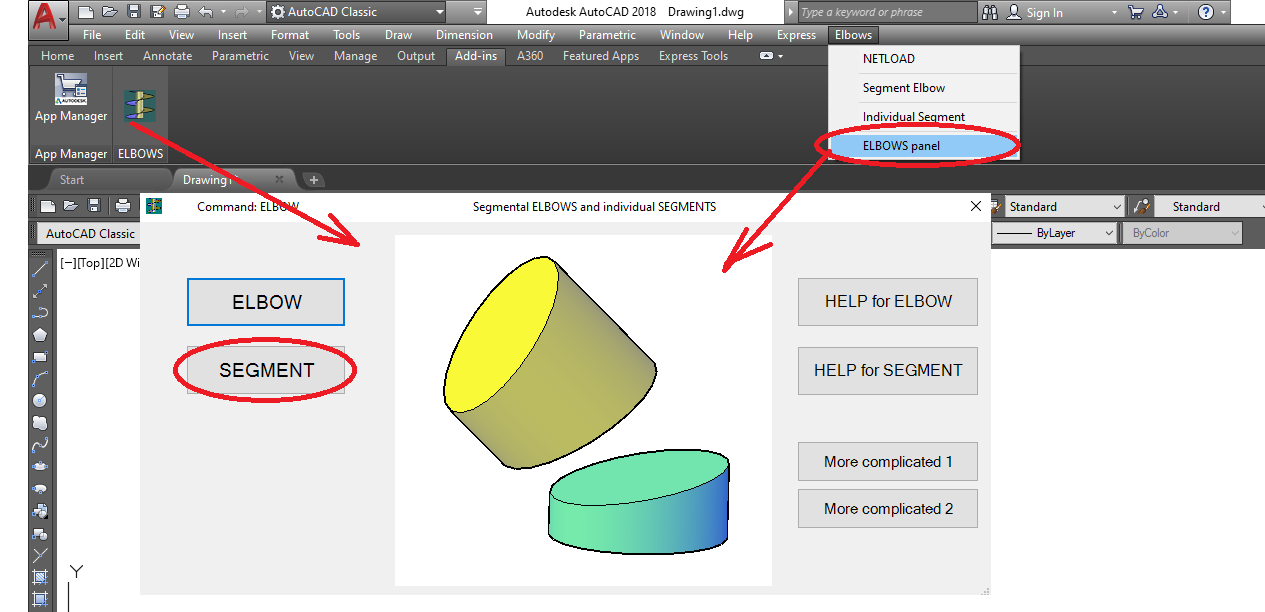1265x612 pixels.
Task: Click the Help question mark icon
Action: 1206,12
